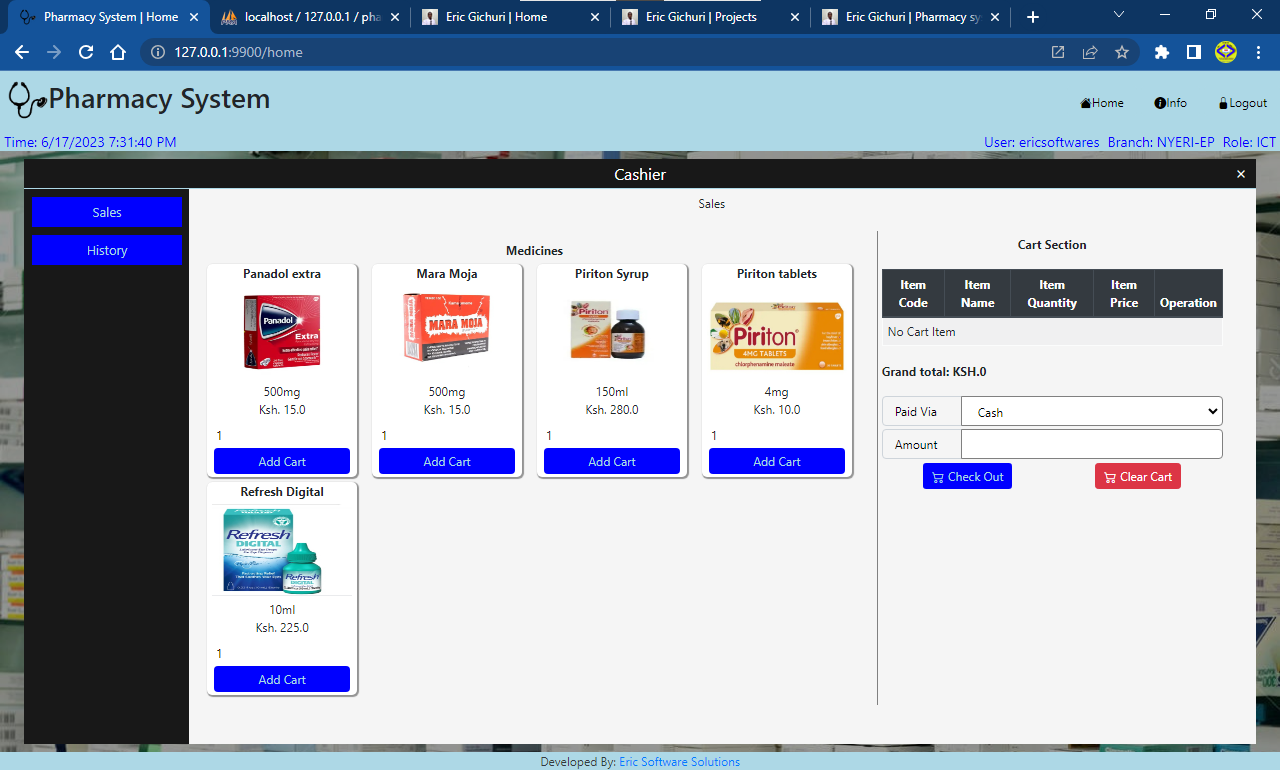Open Chrome three-dot menu

(x=1258, y=52)
